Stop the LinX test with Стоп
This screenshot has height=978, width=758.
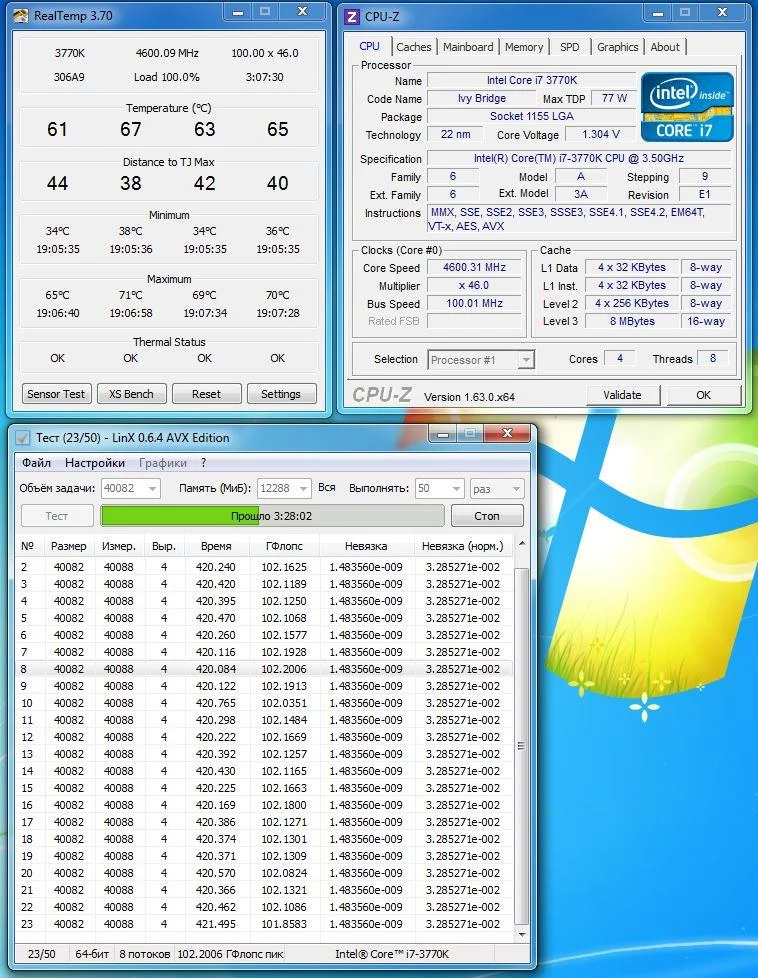[x=487, y=516]
